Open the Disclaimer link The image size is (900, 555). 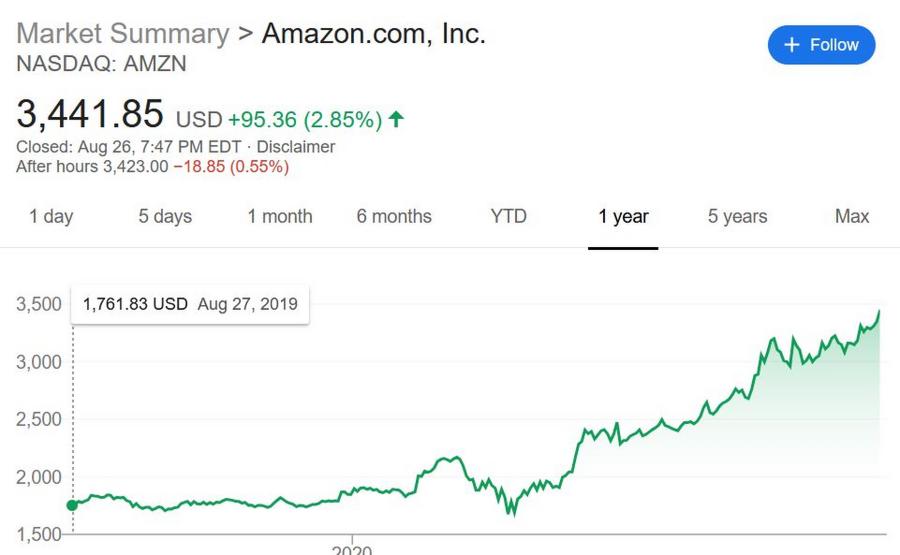point(296,147)
